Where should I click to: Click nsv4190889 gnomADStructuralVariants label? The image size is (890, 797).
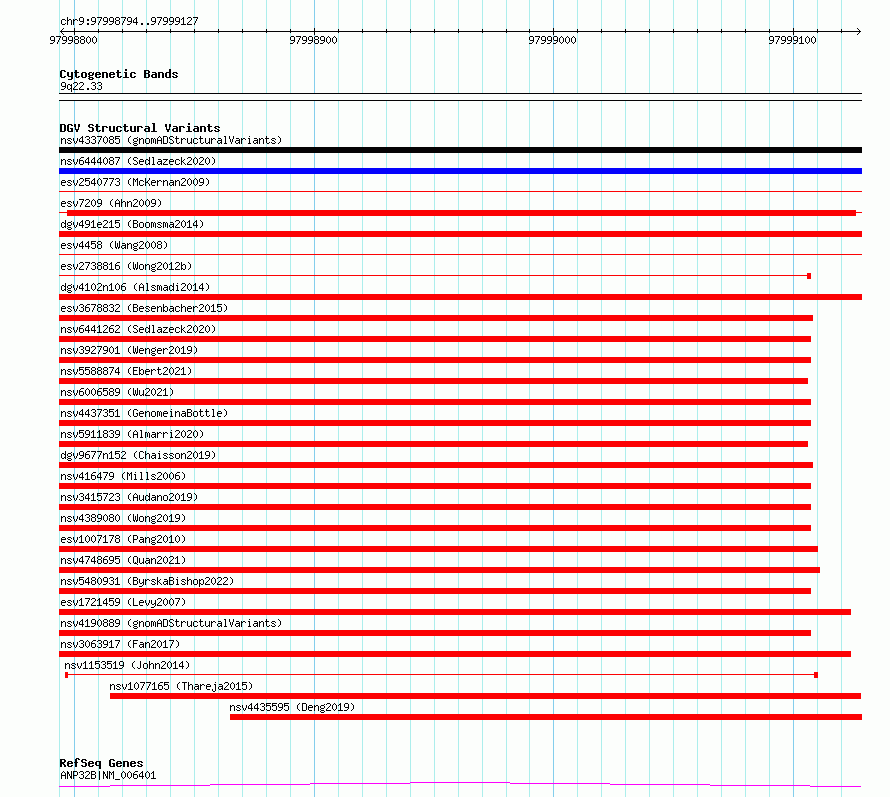point(171,623)
